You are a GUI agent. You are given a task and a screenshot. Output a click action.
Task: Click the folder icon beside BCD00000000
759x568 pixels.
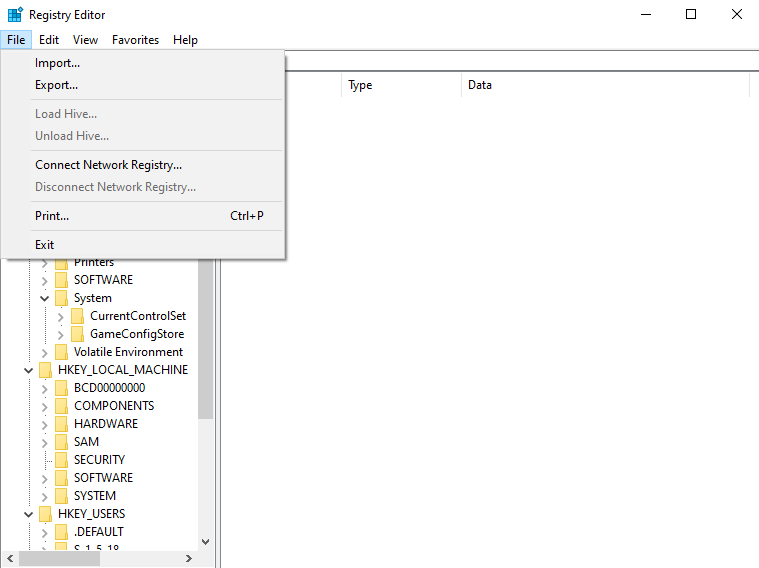pyautogui.click(x=61, y=388)
